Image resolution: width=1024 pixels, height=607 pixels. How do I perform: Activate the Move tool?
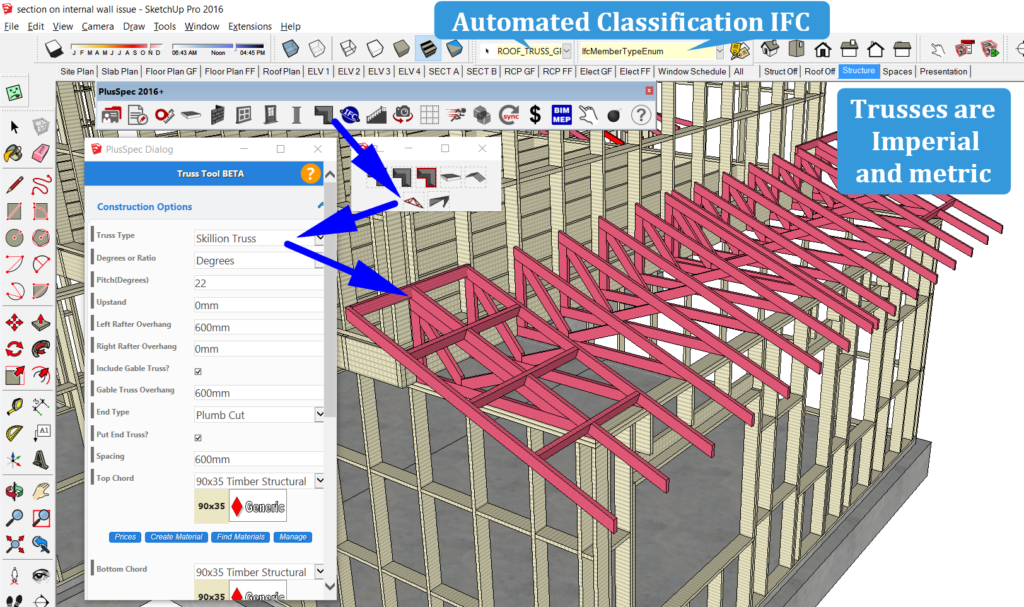[x=14, y=322]
